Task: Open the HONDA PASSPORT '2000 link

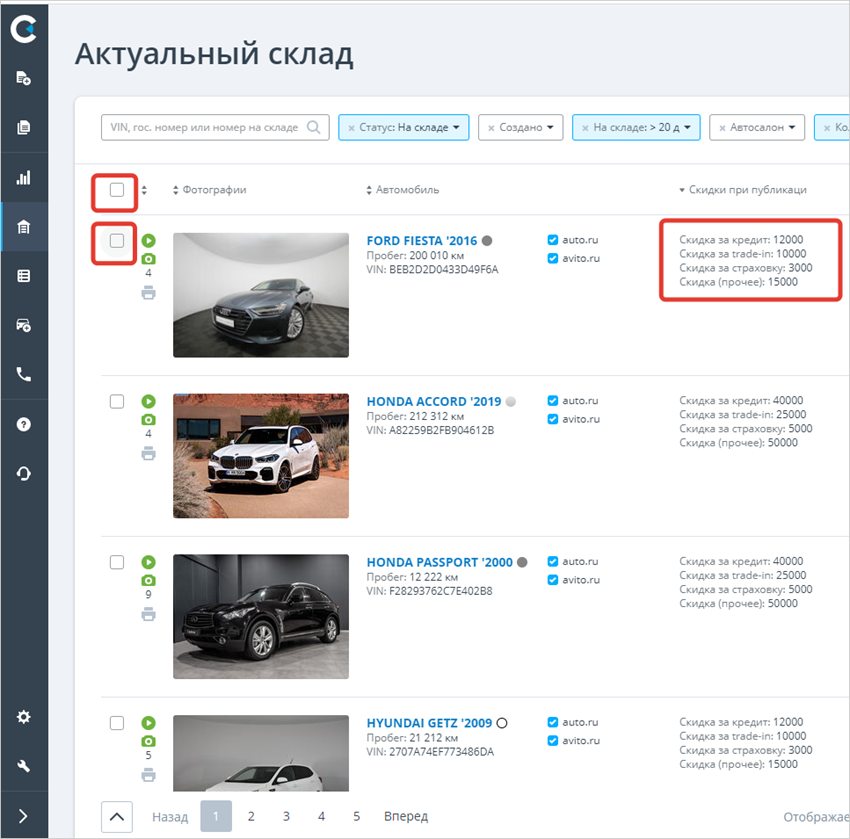Action: (x=440, y=563)
